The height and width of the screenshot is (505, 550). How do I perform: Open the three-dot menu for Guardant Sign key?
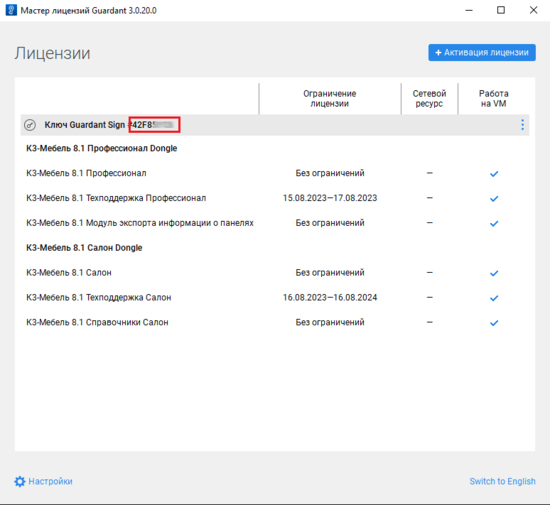coord(522,125)
